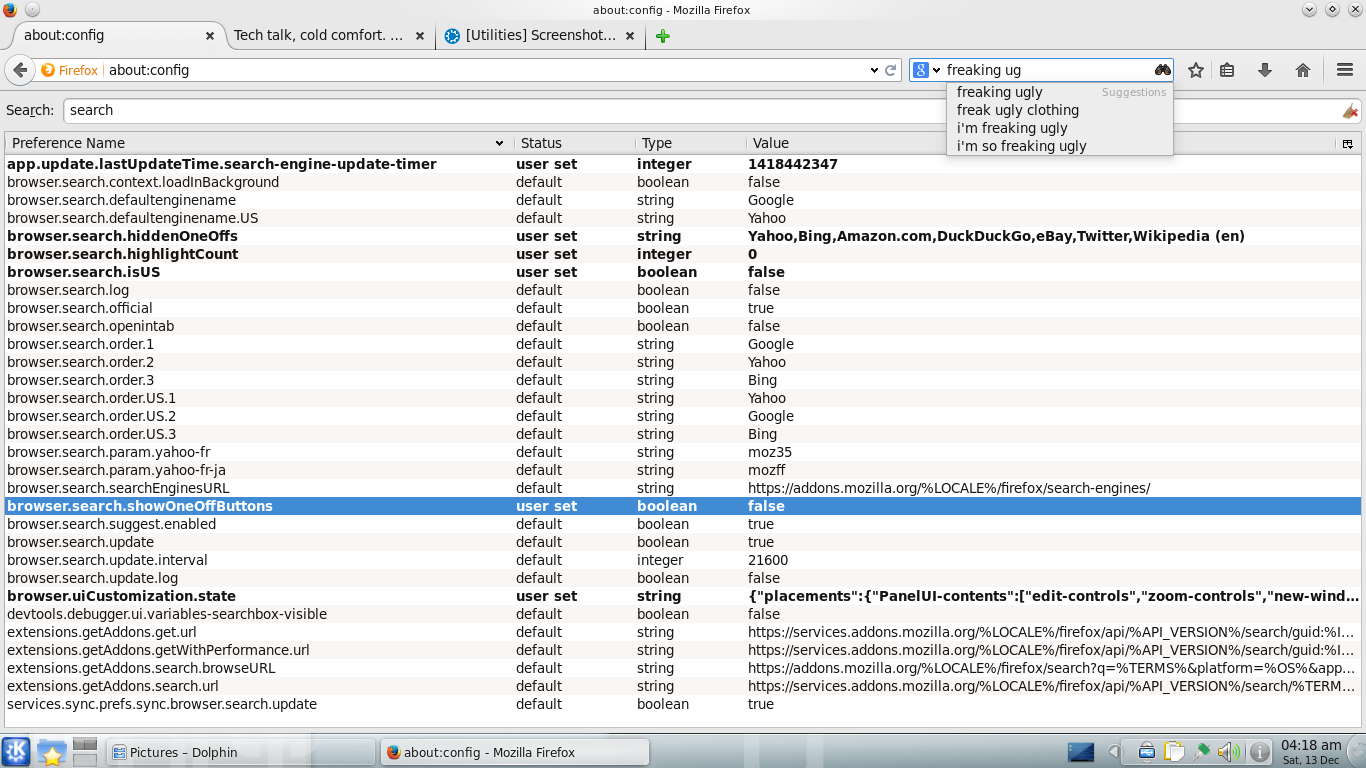Sort by the Status column header
The width and height of the screenshot is (1366, 768).
(575, 143)
